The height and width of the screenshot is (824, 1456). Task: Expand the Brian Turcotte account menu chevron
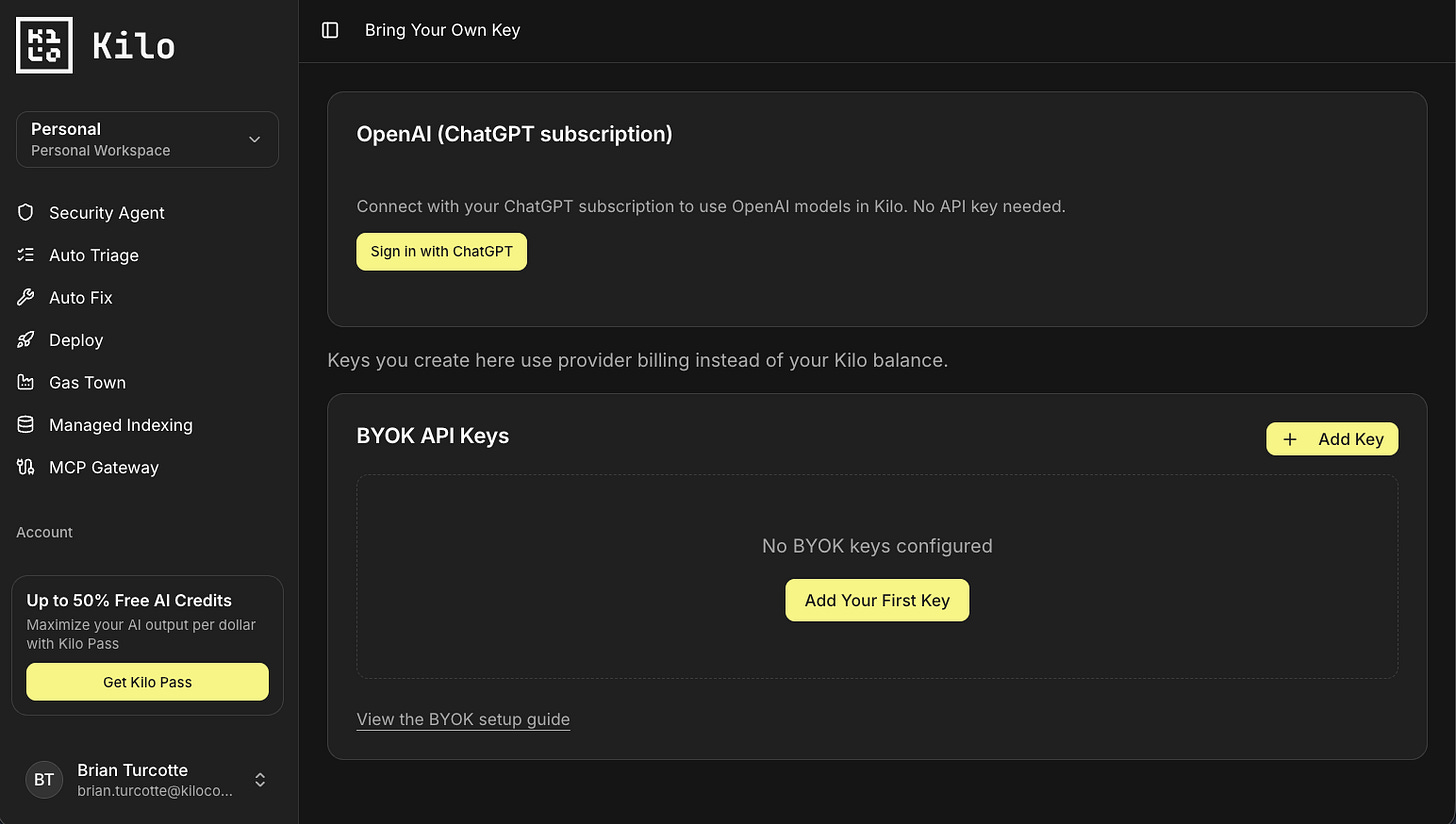tap(260, 780)
